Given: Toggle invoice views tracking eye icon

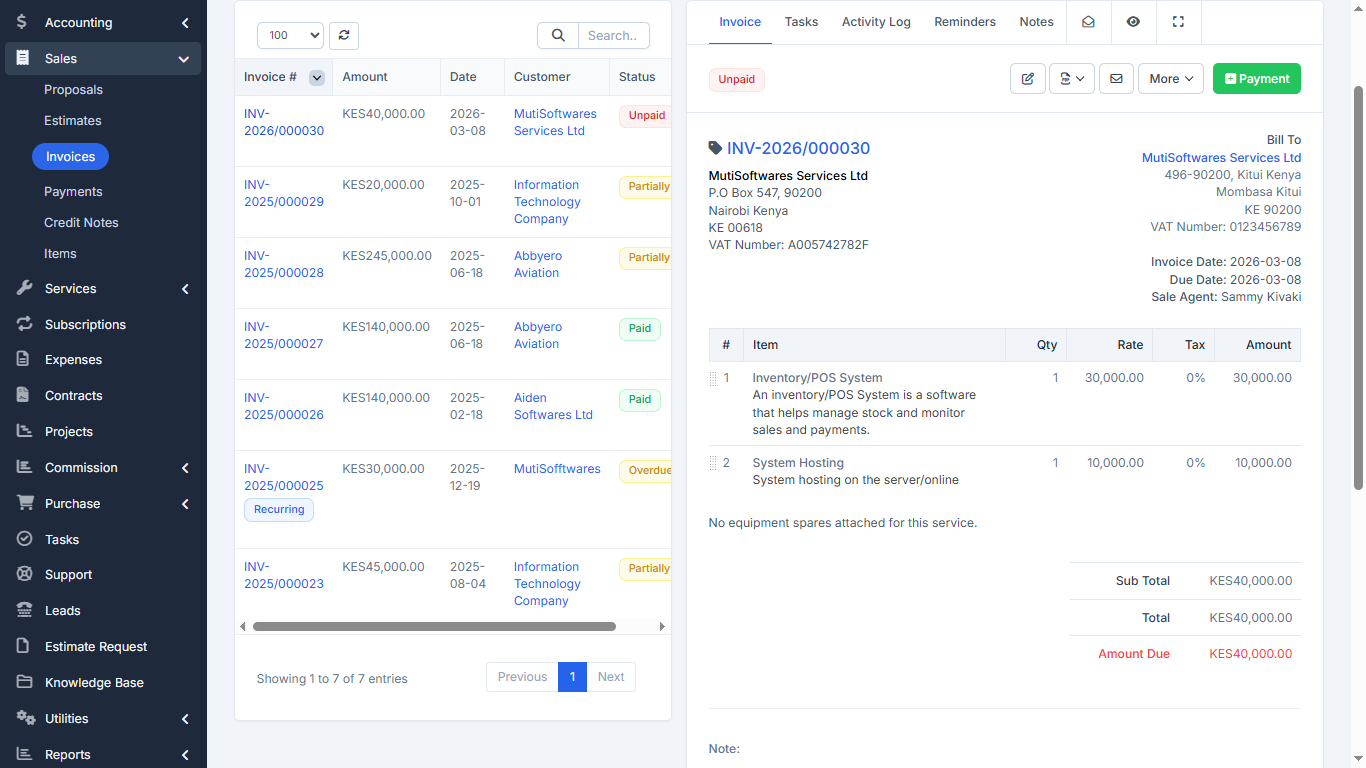Looking at the screenshot, I should pyautogui.click(x=1133, y=21).
